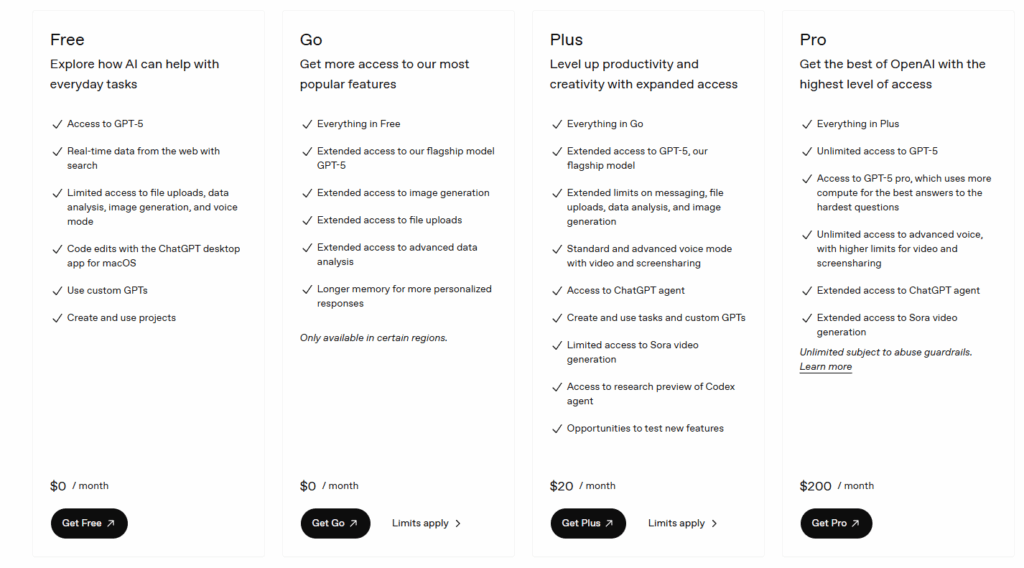Image resolution: width=1024 pixels, height=568 pixels.
Task: Expand chevron beside Plus plan's Limits apply
Action: pos(714,523)
